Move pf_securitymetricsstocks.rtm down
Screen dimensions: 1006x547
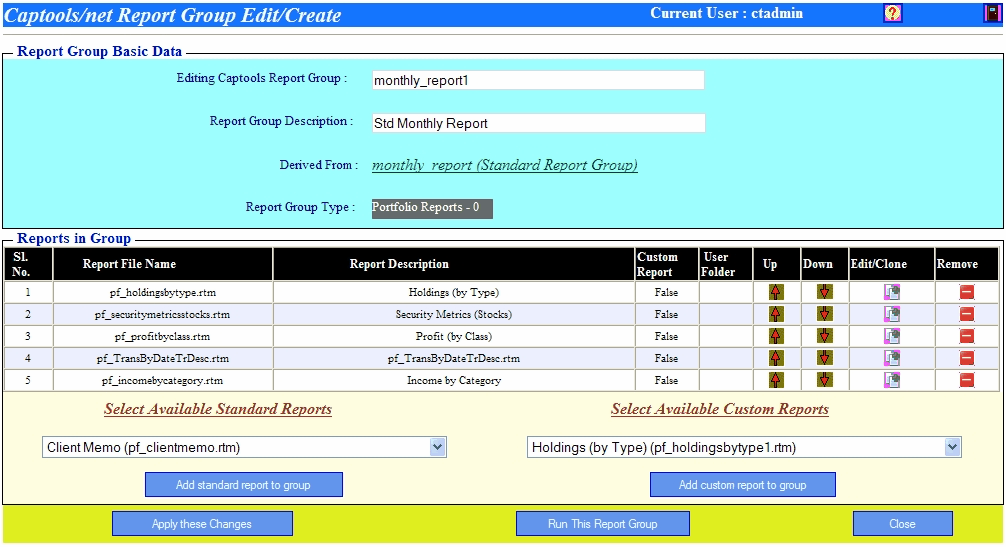pos(824,314)
